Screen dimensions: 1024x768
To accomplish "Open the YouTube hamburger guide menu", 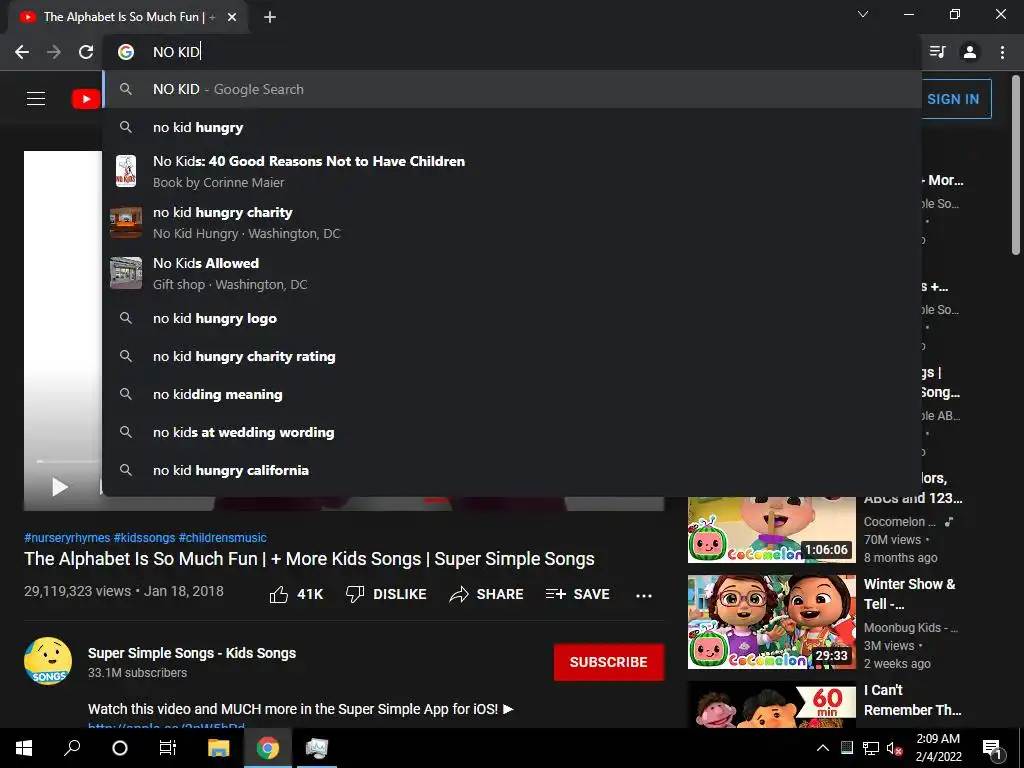I will click(36, 99).
